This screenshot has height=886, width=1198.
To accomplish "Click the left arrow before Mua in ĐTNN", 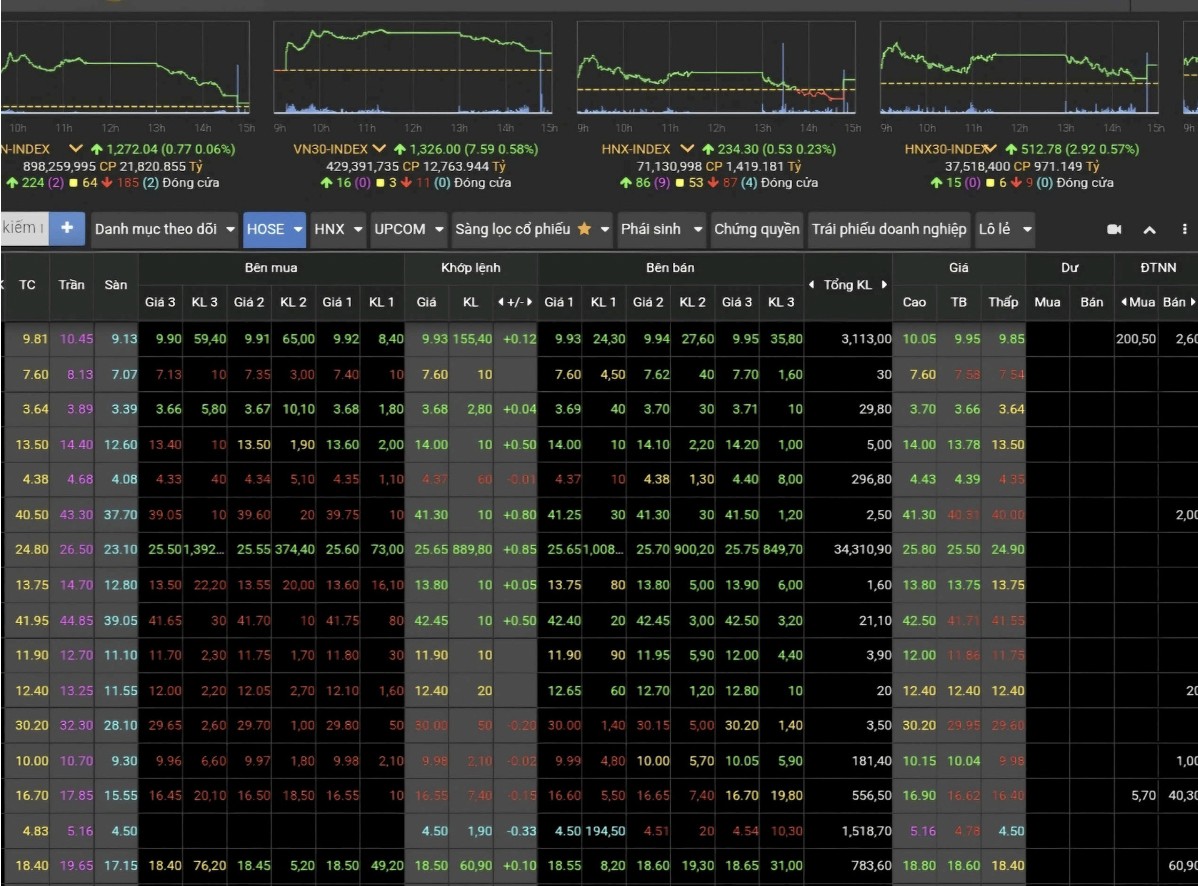I will click(1123, 302).
